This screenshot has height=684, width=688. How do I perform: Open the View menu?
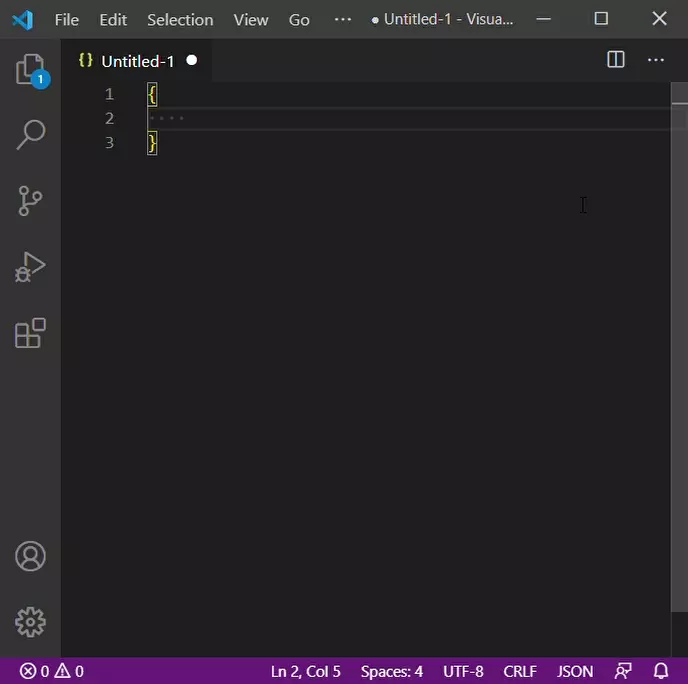251,20
